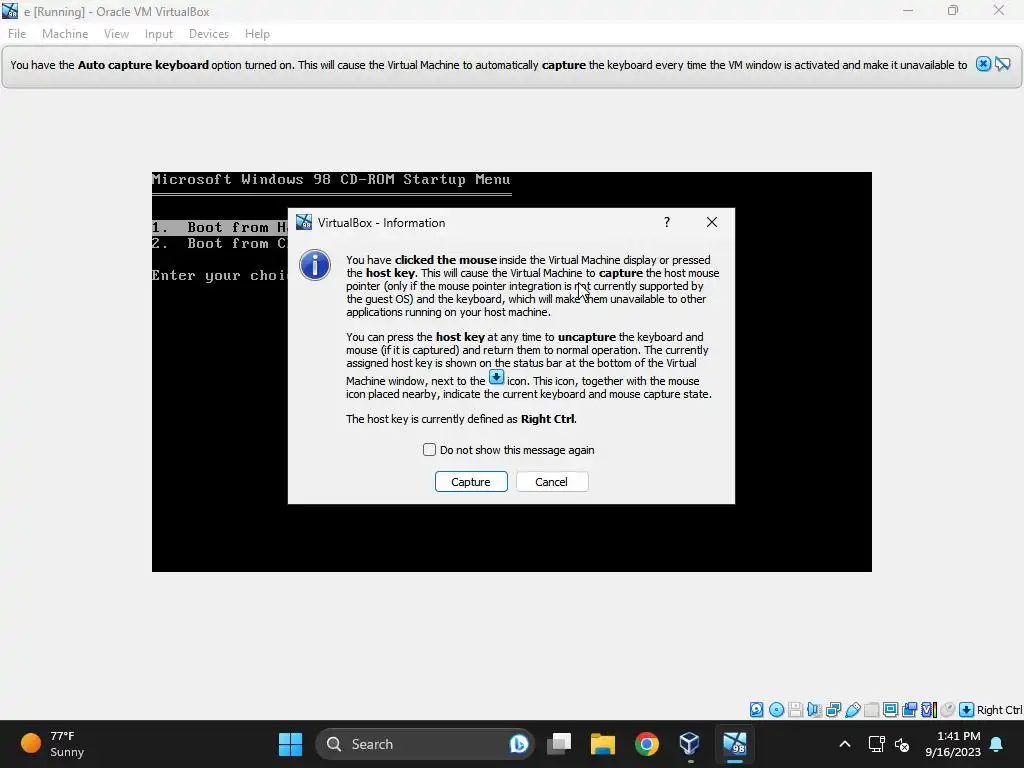The width and height of the screenshot is (1024, 768).
Task: Click Microsoft Windows 98 CD-ROM Startup Menu text
Action: click(331, 179)
